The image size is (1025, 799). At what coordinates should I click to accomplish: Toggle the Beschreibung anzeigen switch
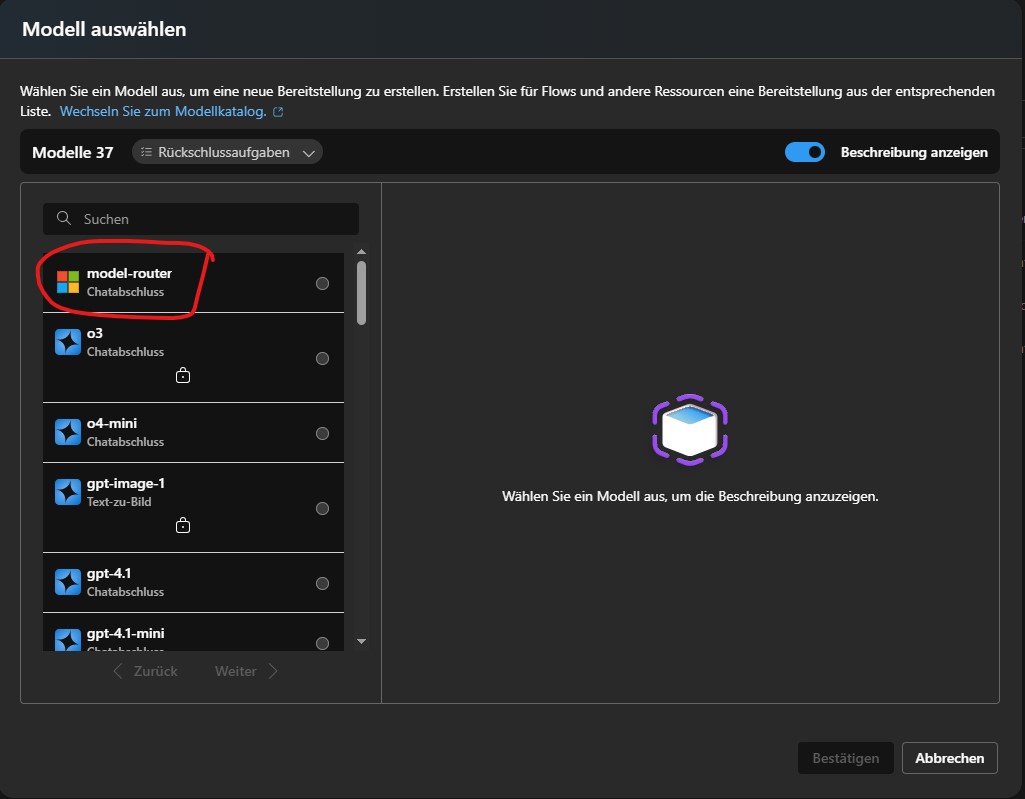[805, 152]
